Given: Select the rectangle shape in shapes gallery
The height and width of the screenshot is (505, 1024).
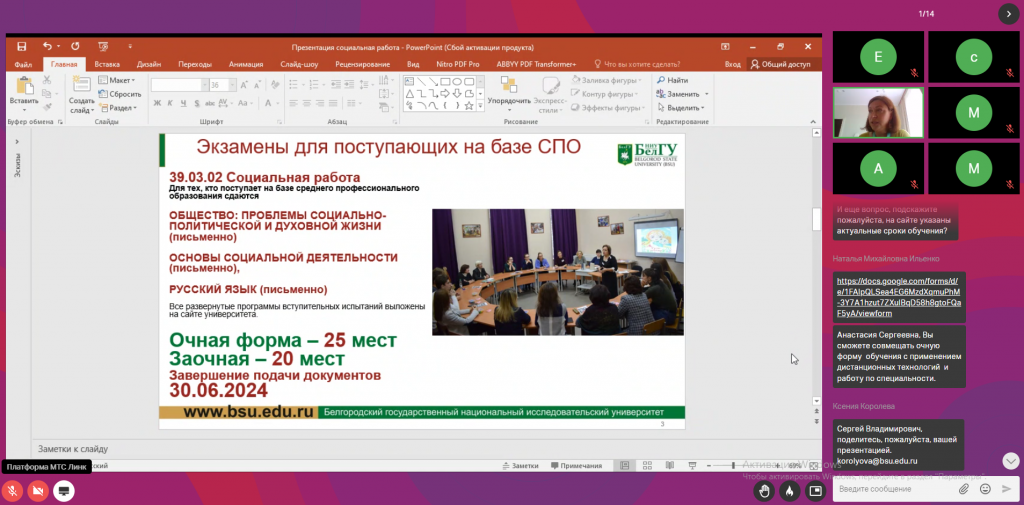Looking at the screenshot, I should 445,82.
